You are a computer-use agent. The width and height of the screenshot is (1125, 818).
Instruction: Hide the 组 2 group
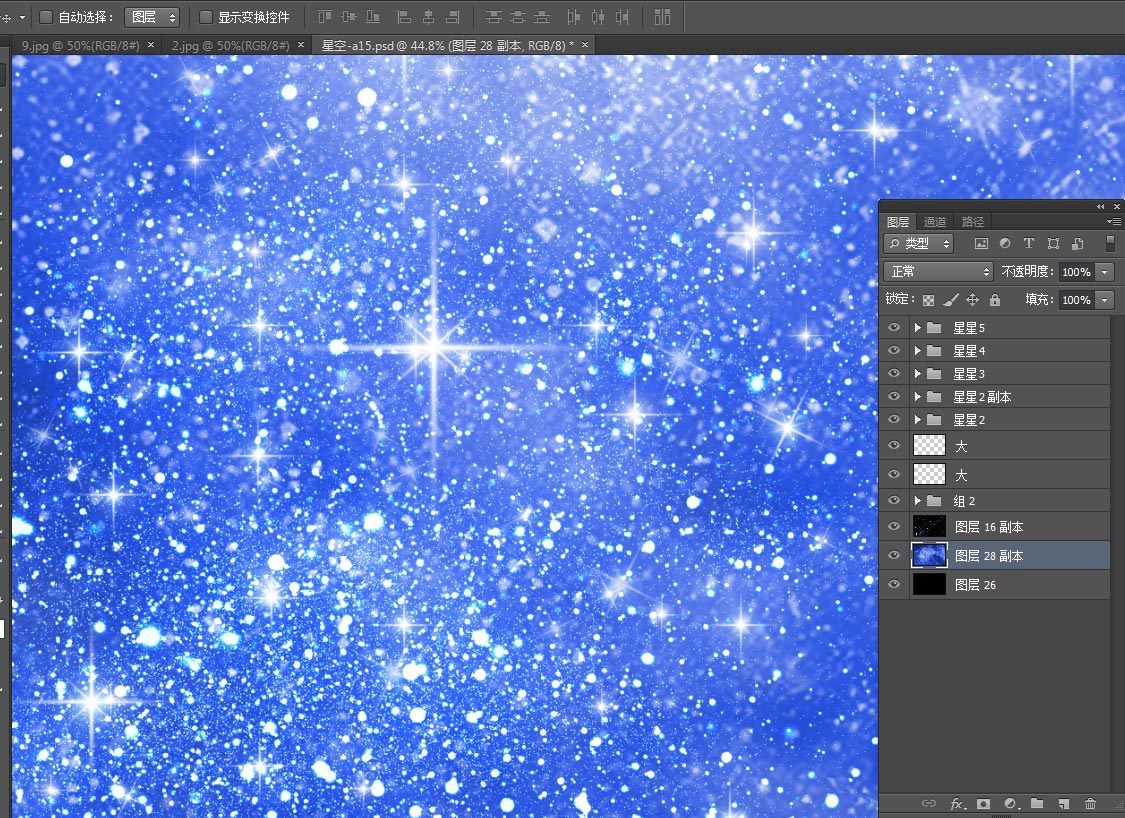click(894, 500)
